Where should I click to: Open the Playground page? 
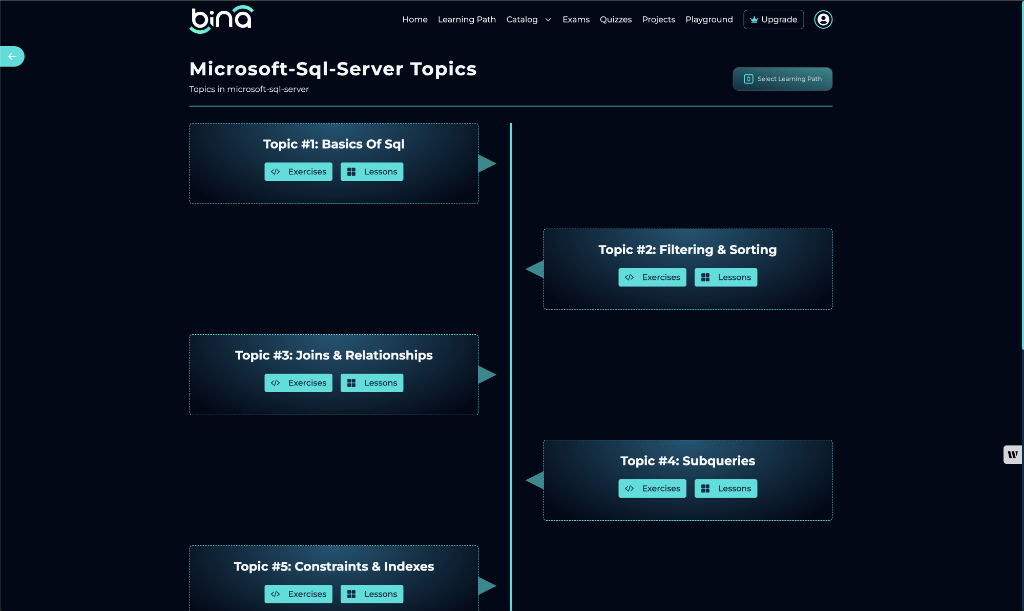point(709,20)
